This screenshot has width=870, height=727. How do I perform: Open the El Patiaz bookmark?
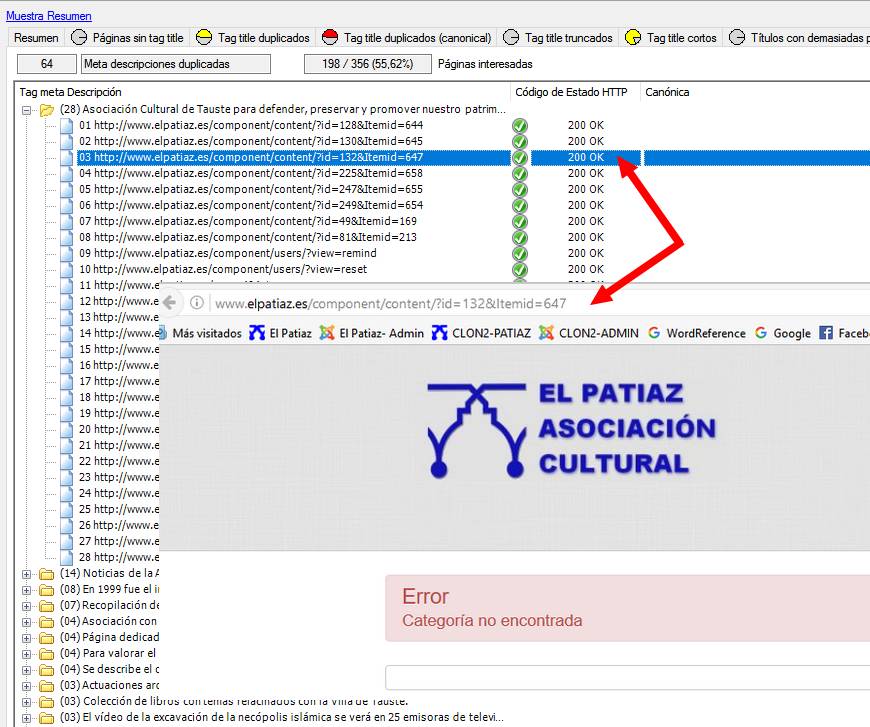coord(280,333)
